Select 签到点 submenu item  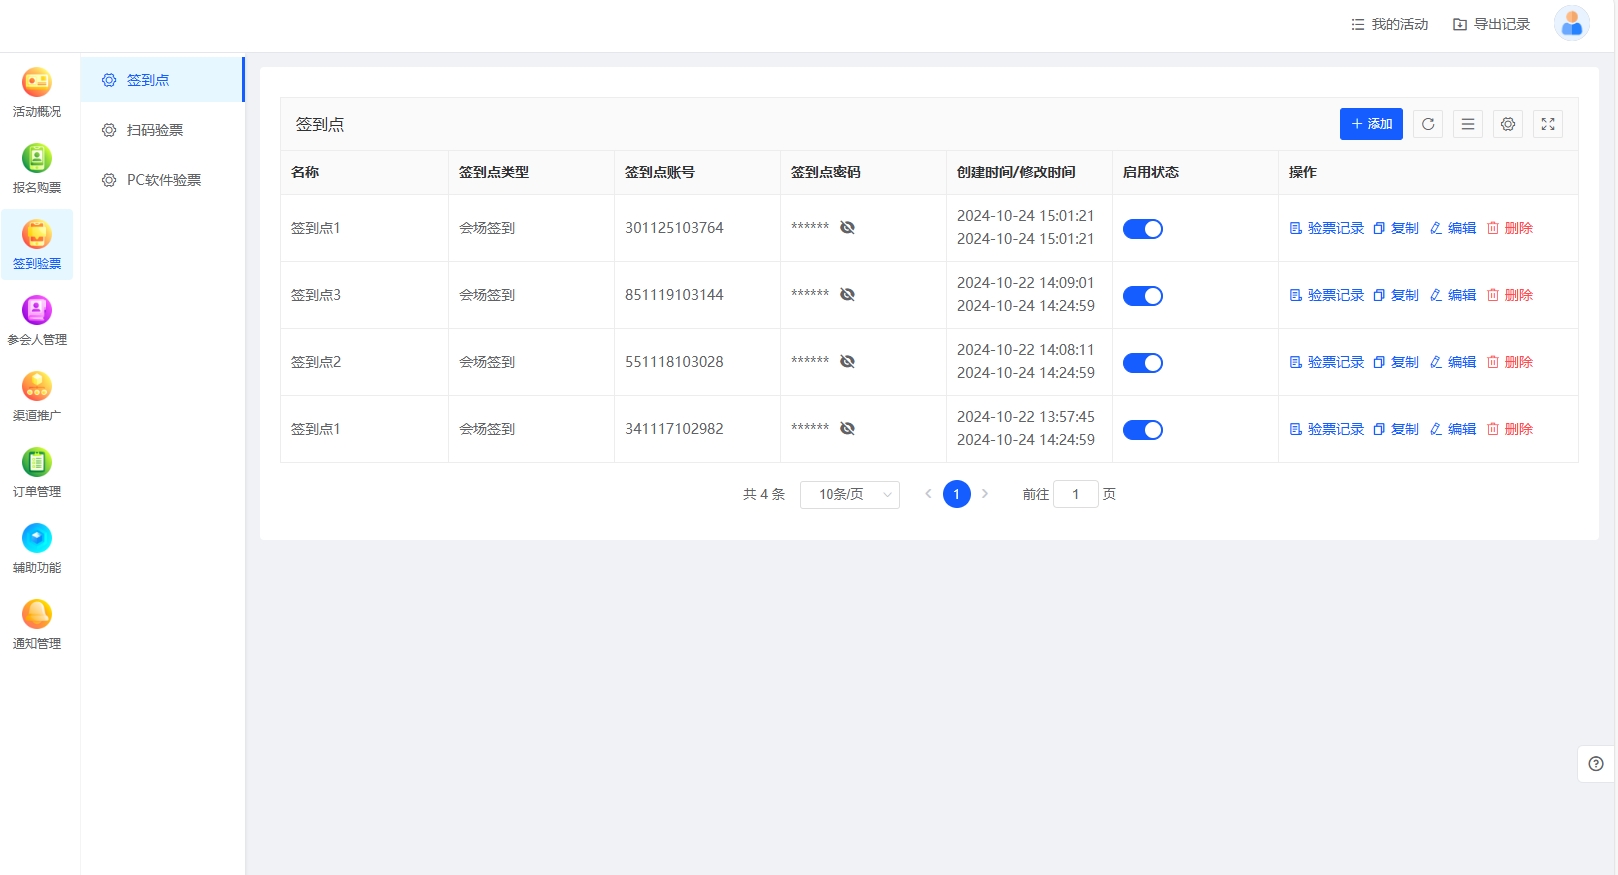pyautogui.click(x=162, y=80)
